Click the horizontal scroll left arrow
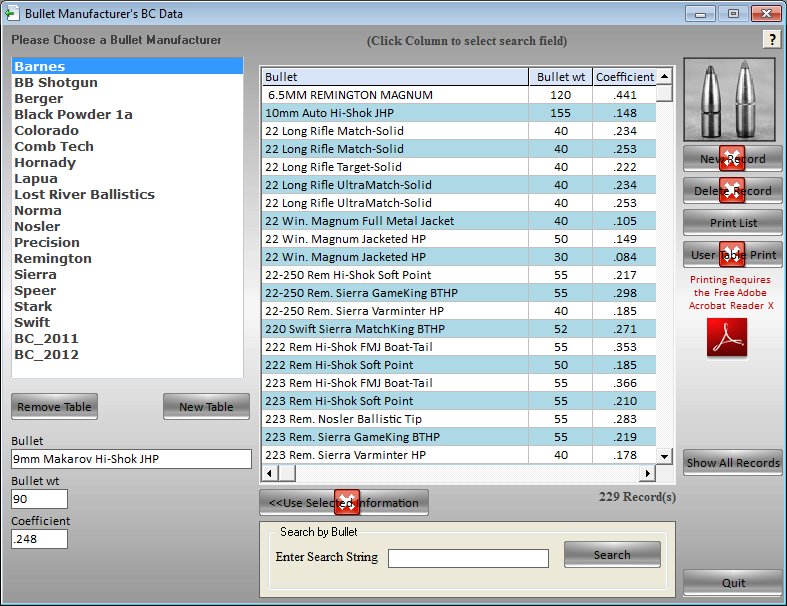 point(270,473)
